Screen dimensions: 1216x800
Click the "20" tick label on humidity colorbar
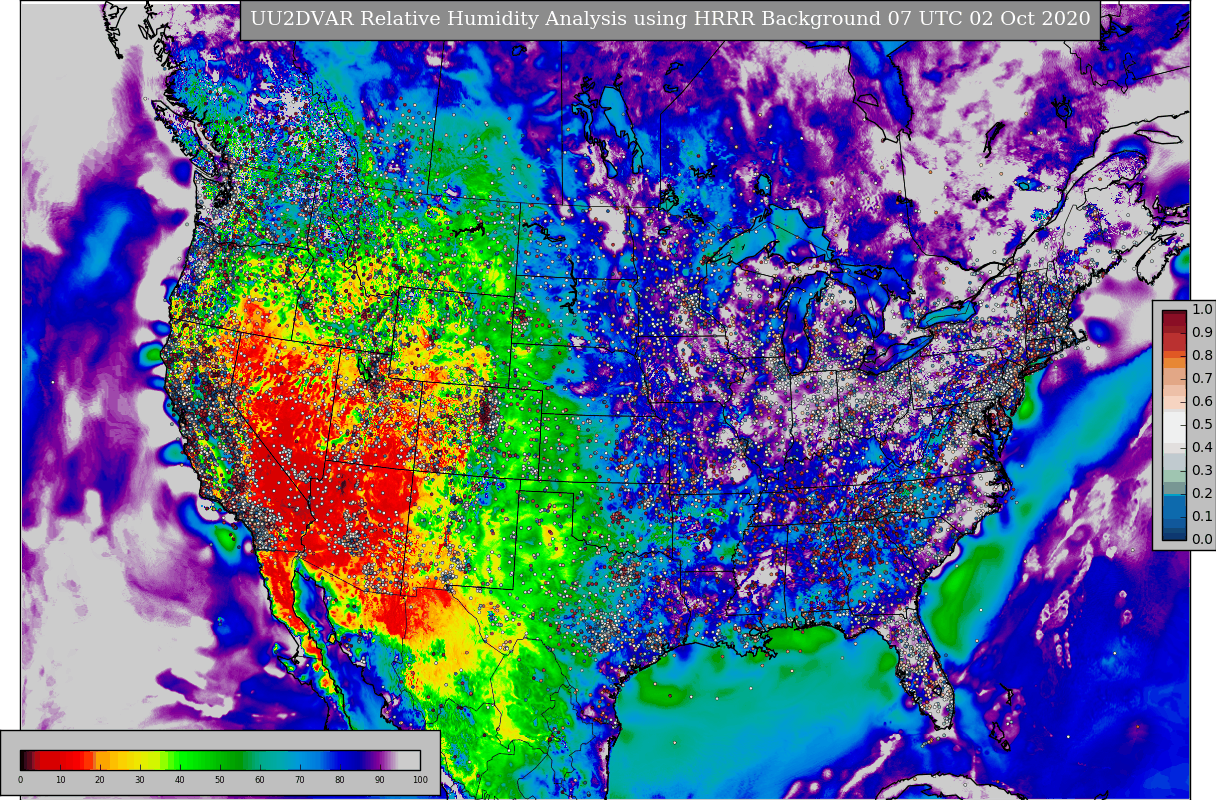click(100, 780)
